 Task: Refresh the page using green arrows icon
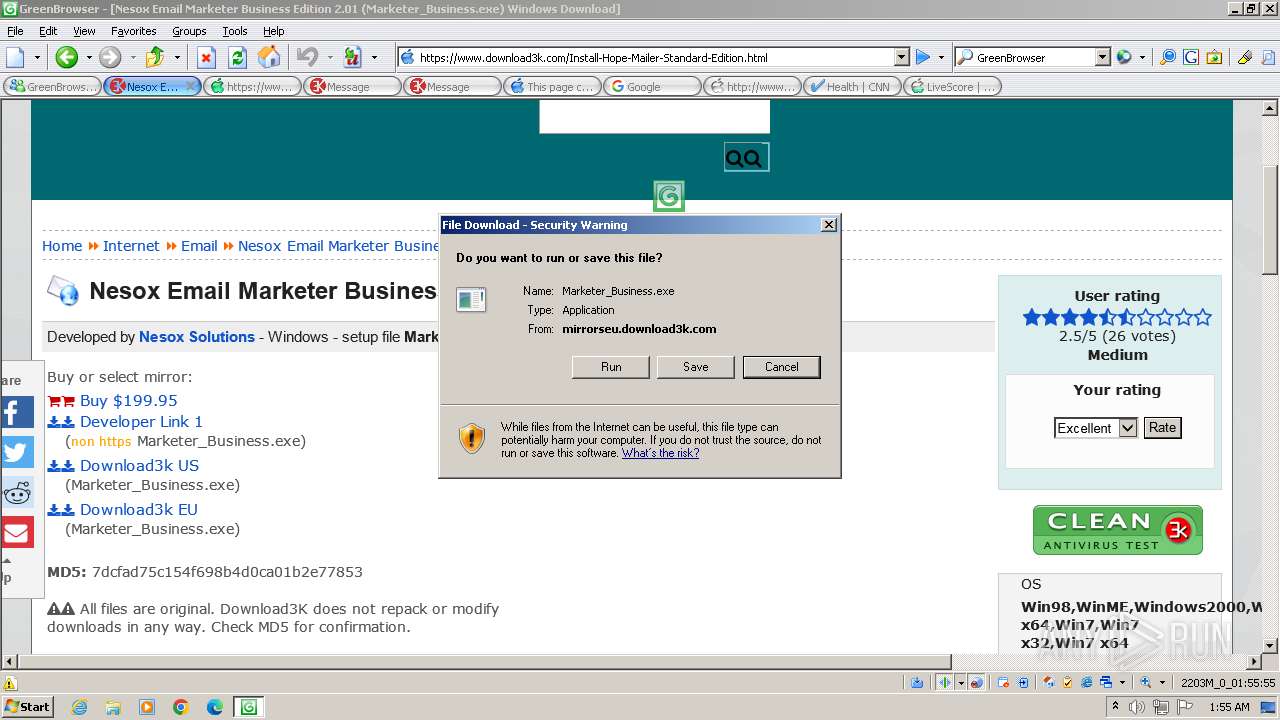coord(238,57)
